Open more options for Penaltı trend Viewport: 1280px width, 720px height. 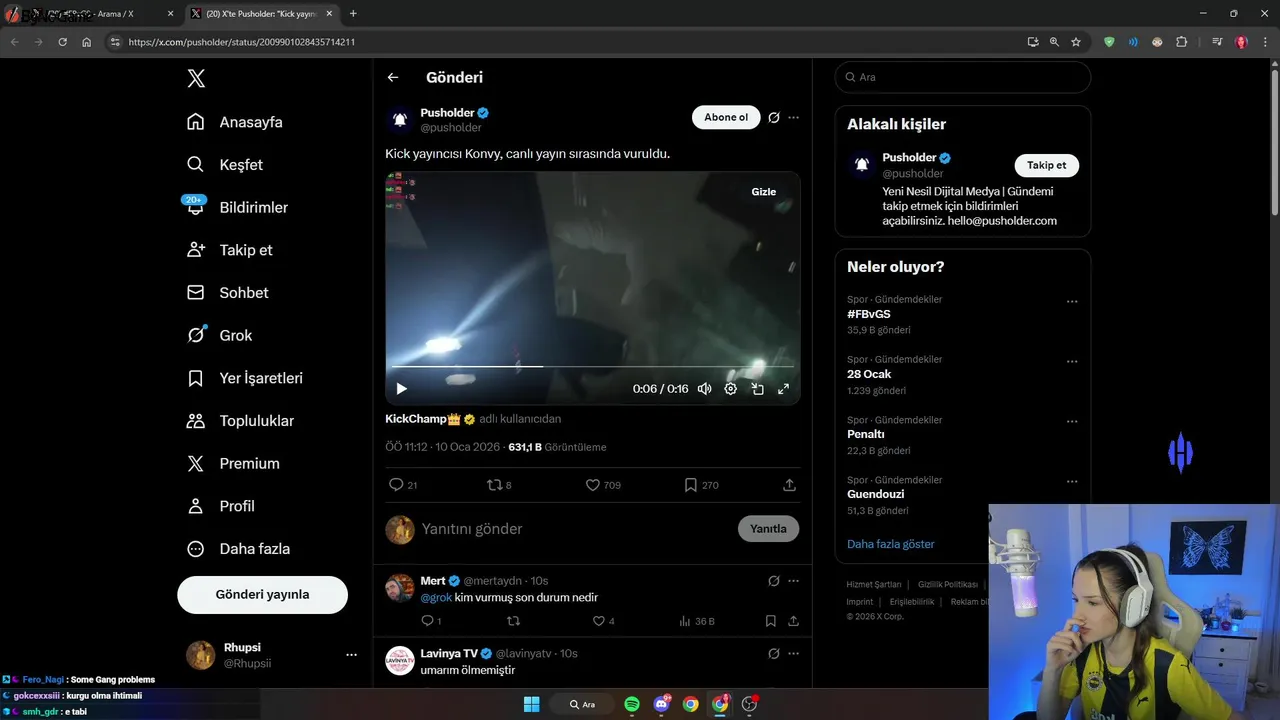[x=1072, y=422]
